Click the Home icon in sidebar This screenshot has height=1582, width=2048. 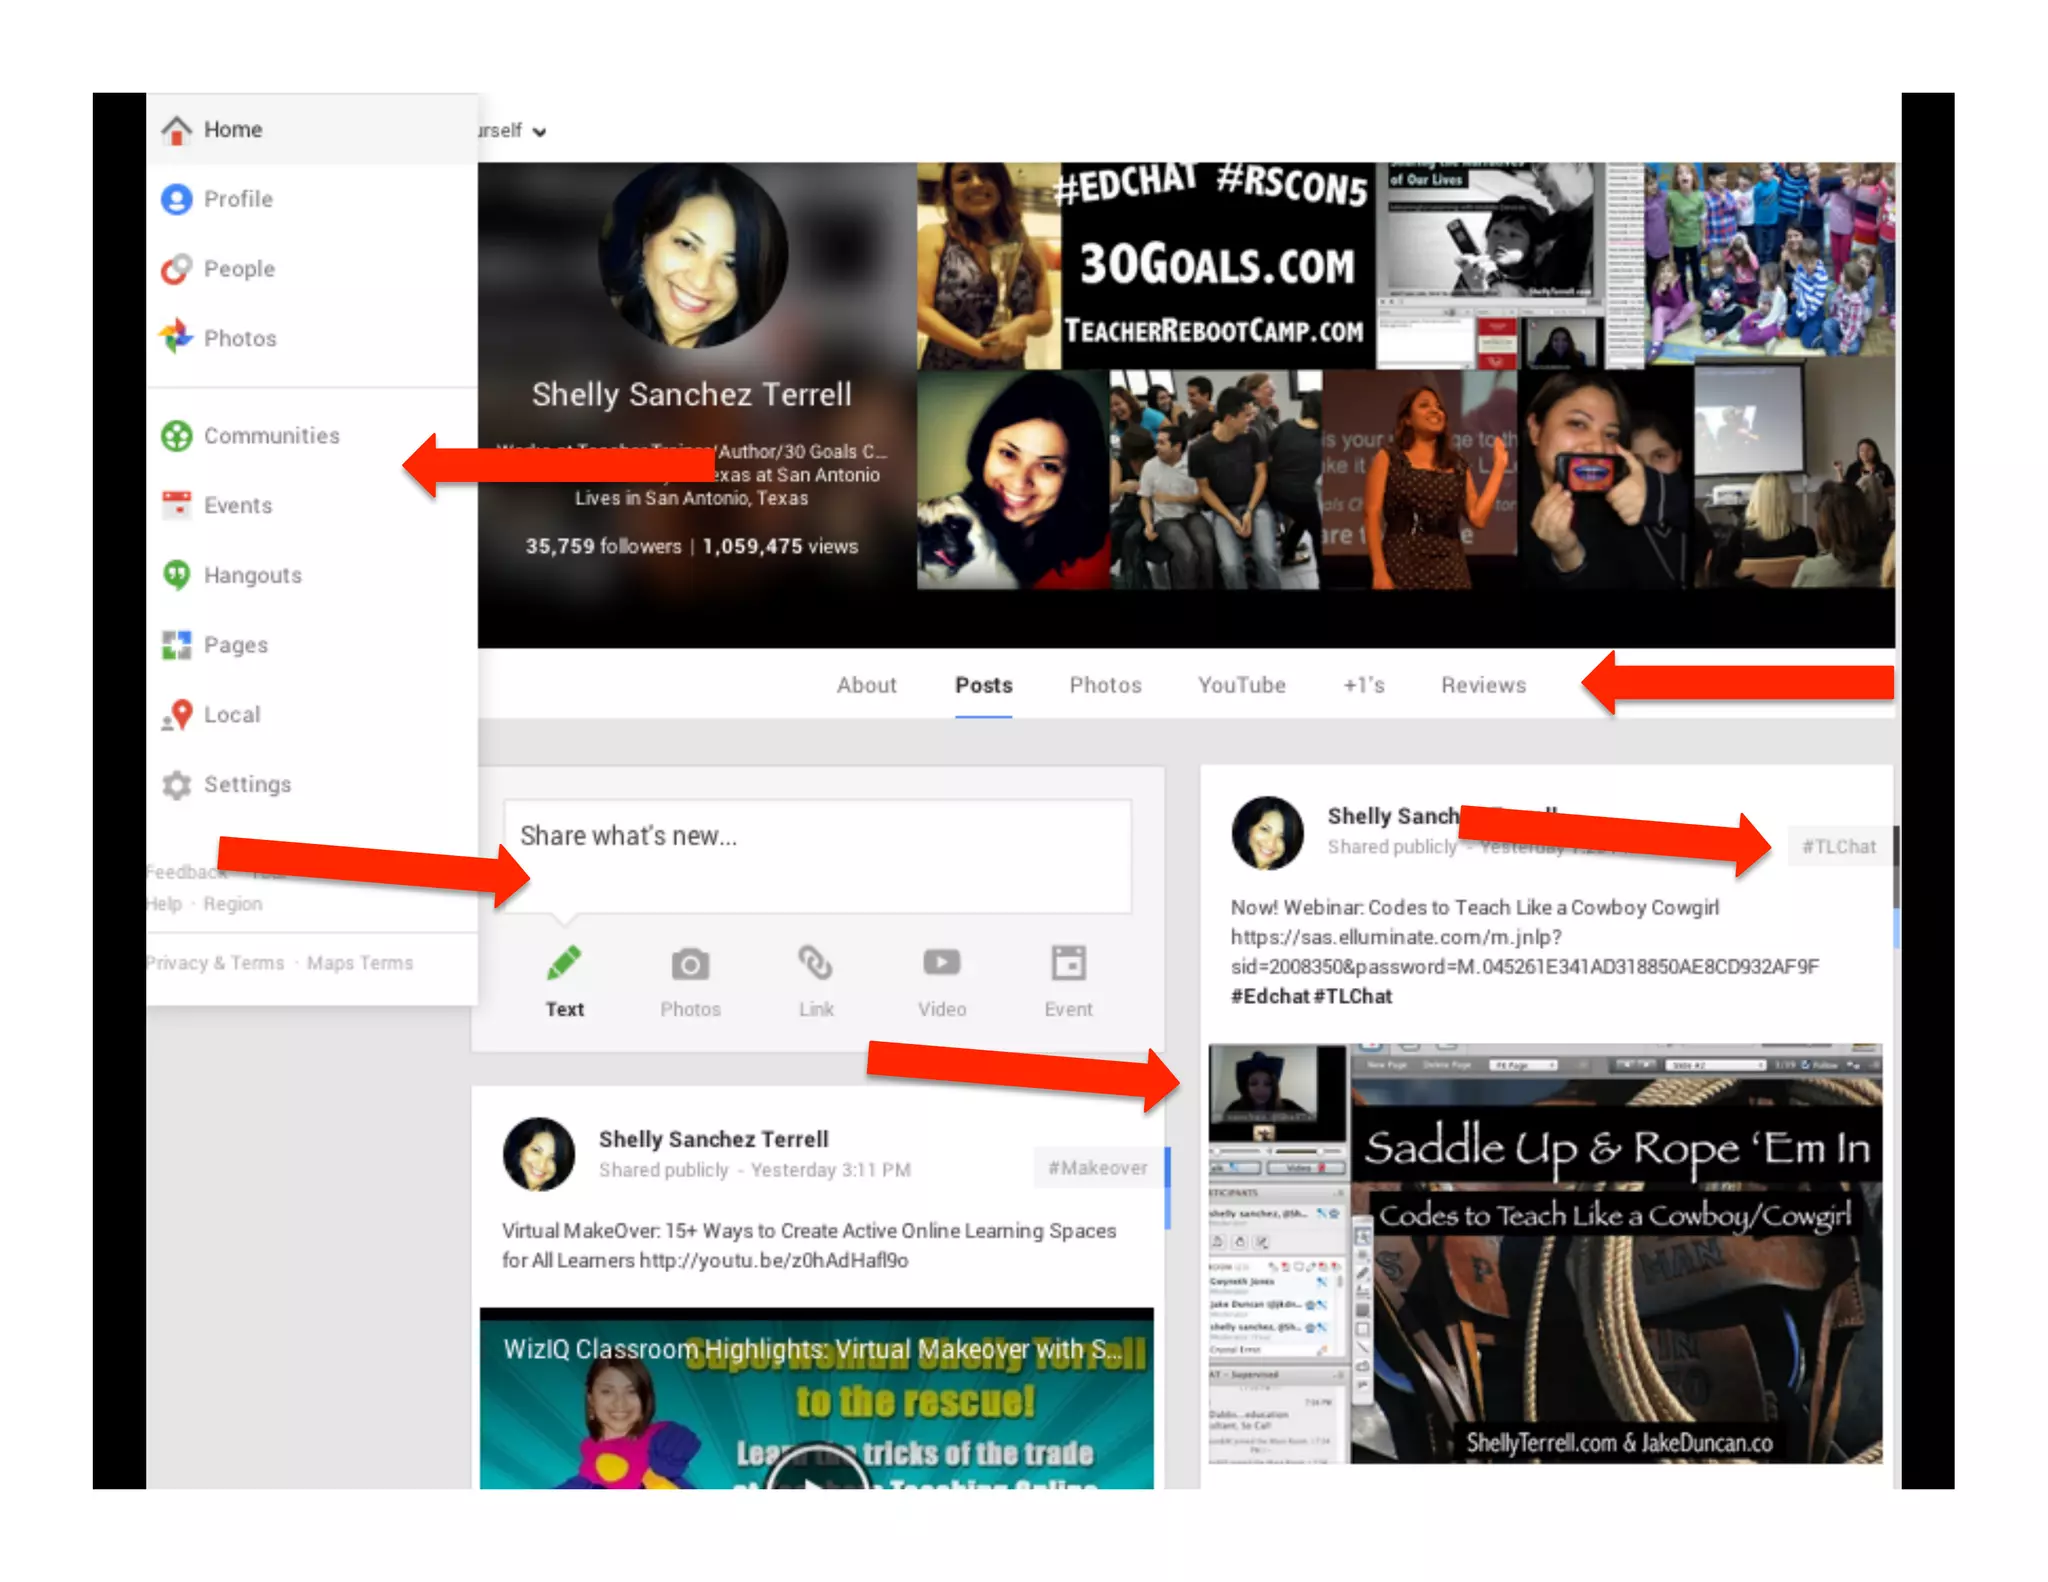(x=177, y=130)
